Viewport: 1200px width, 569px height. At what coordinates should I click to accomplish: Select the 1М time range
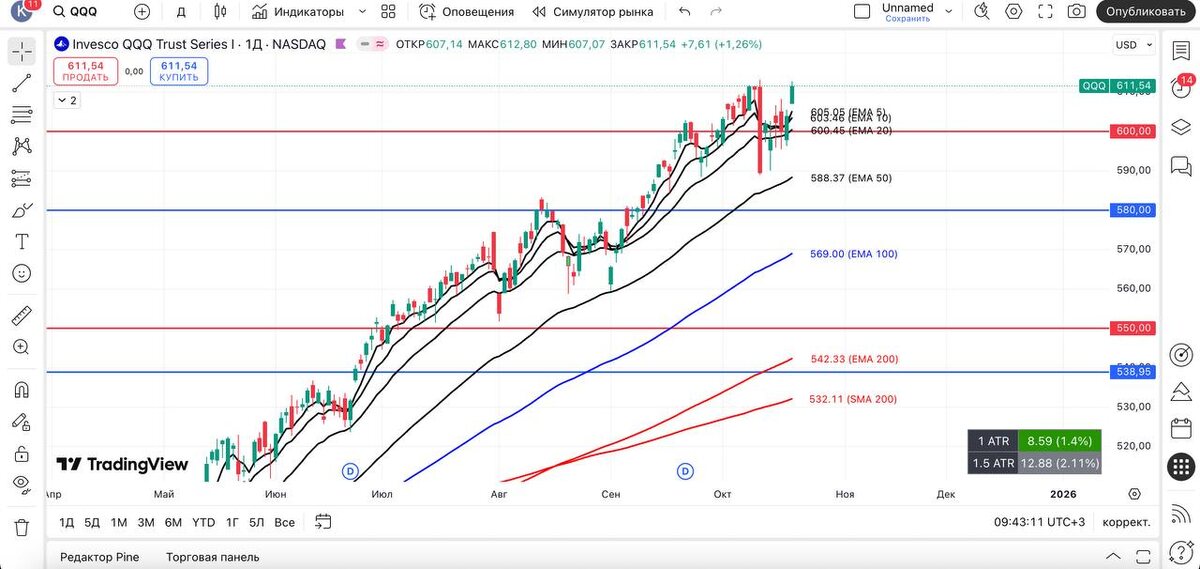[x=119, y=522]
